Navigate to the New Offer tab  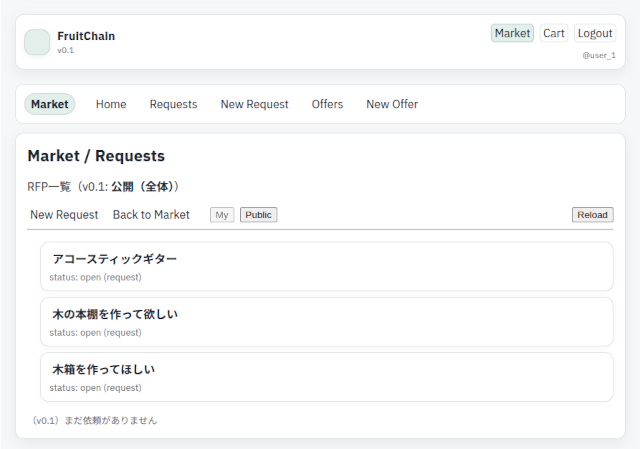point(392,104)
